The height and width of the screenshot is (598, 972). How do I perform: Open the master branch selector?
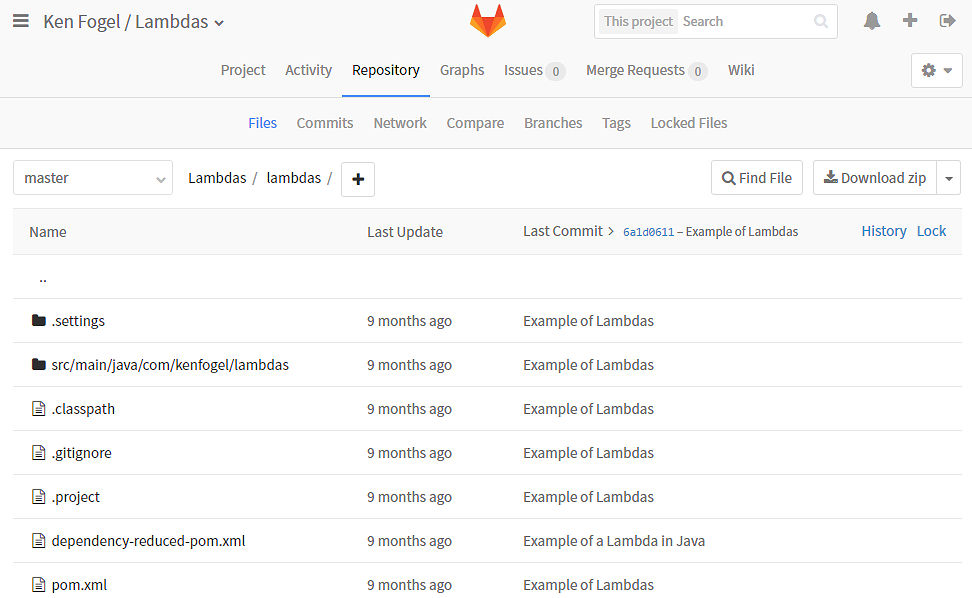tap(93, 178)
